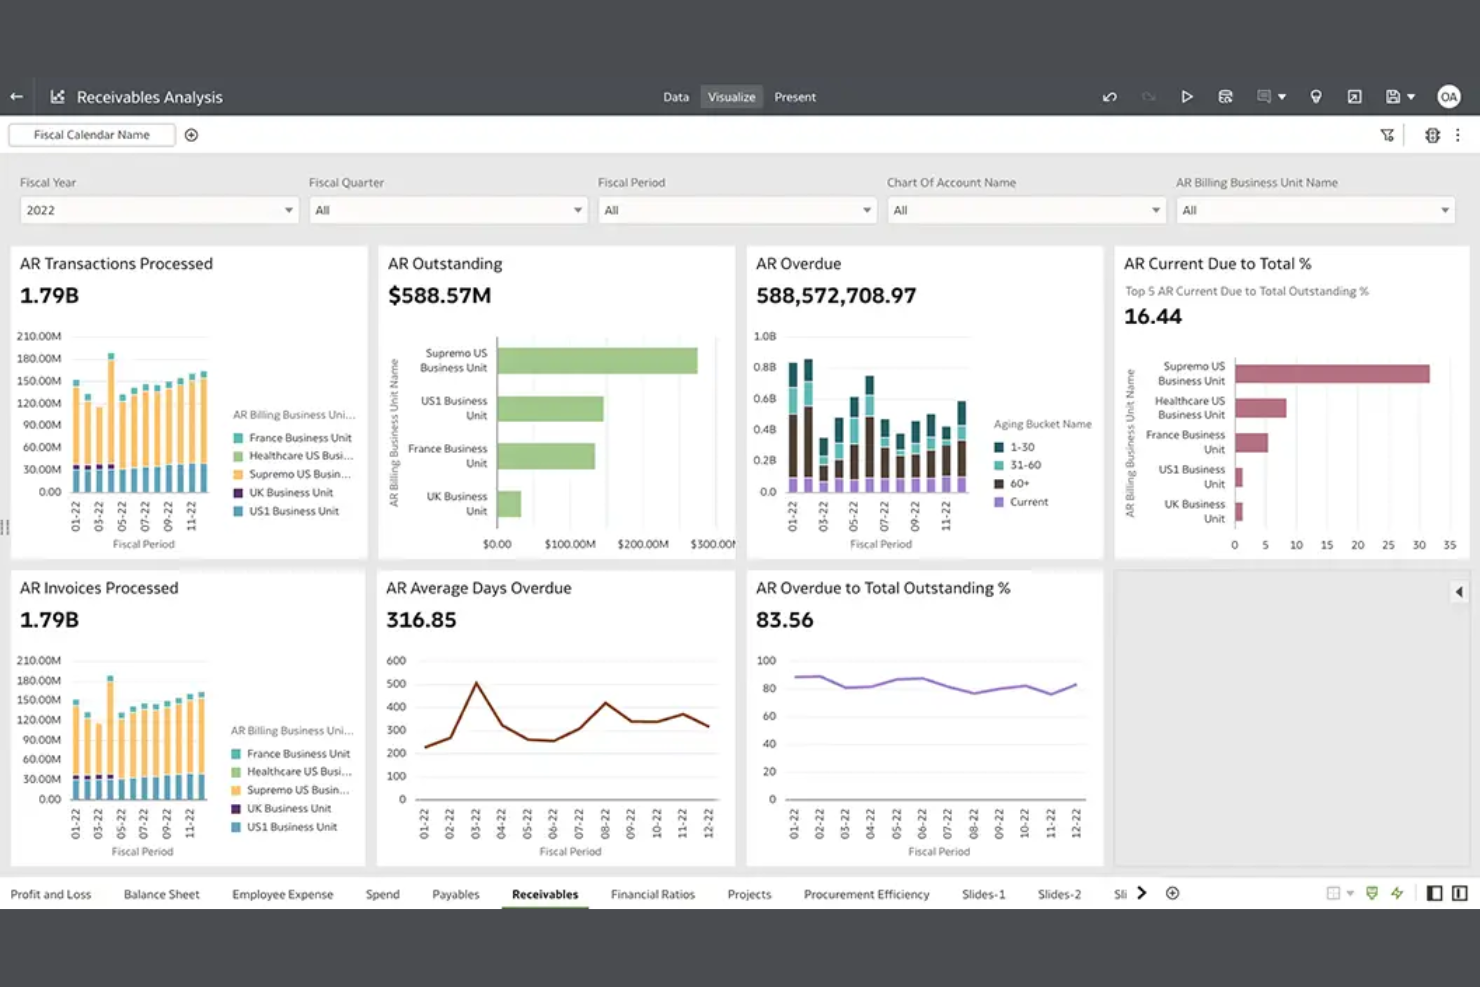
Task: Open the OA user profile avatar
Action: pyautogui.click(x=1448, y=97)
